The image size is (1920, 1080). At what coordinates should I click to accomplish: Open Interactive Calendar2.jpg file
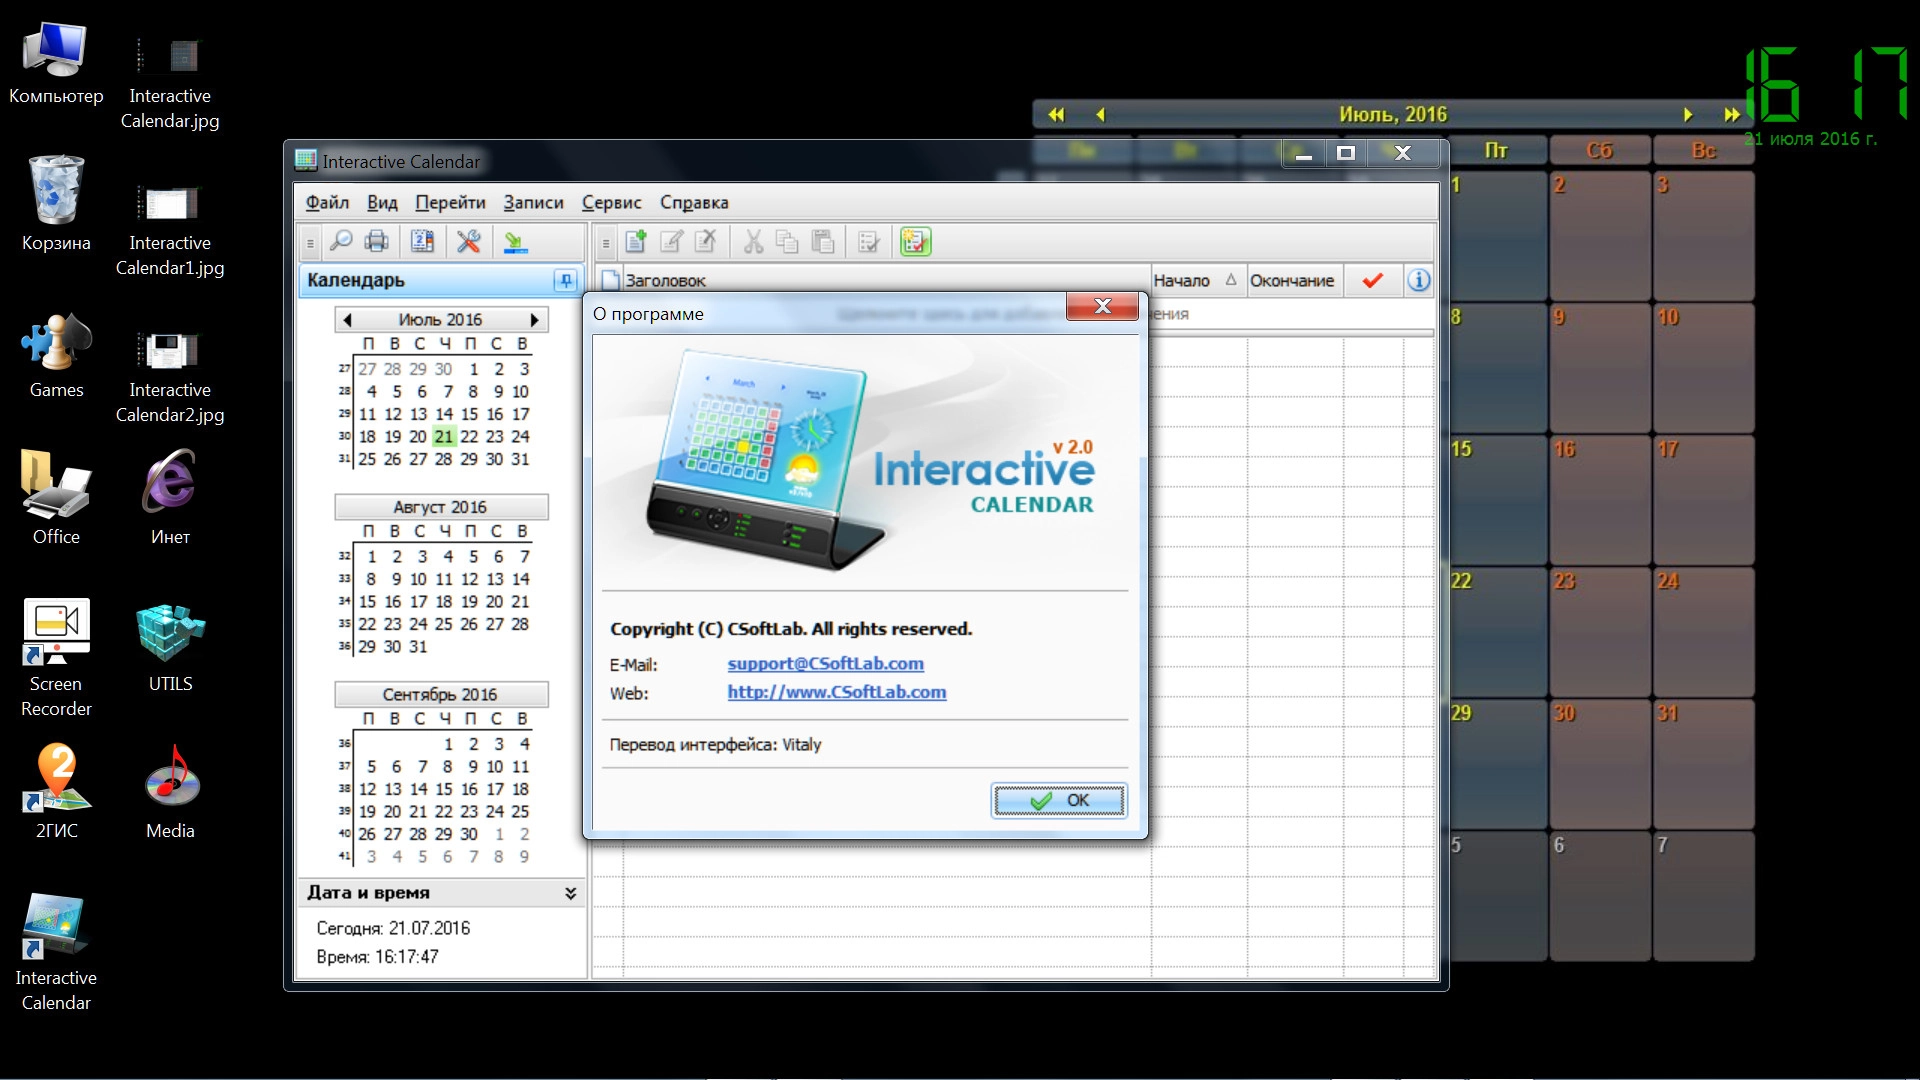[x=170, y=376]
